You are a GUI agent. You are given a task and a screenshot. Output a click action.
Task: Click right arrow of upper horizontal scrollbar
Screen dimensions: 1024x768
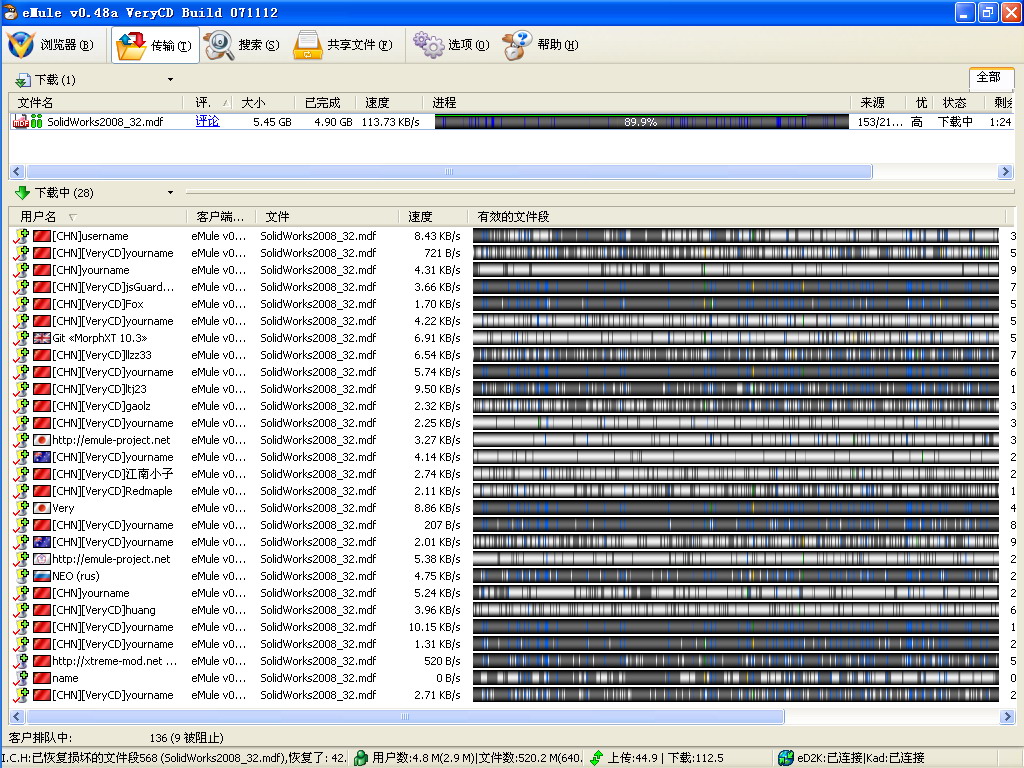pos(1006,172)
